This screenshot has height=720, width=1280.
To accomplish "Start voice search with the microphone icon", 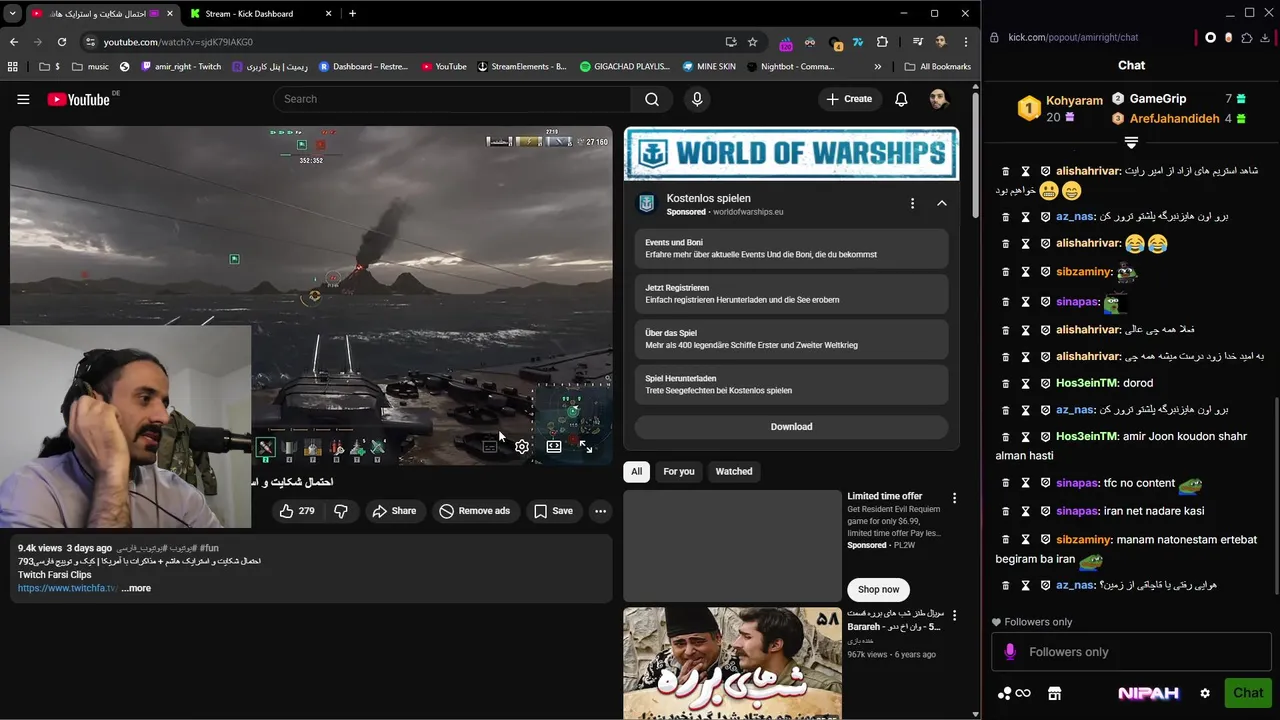I will [697, 99].
